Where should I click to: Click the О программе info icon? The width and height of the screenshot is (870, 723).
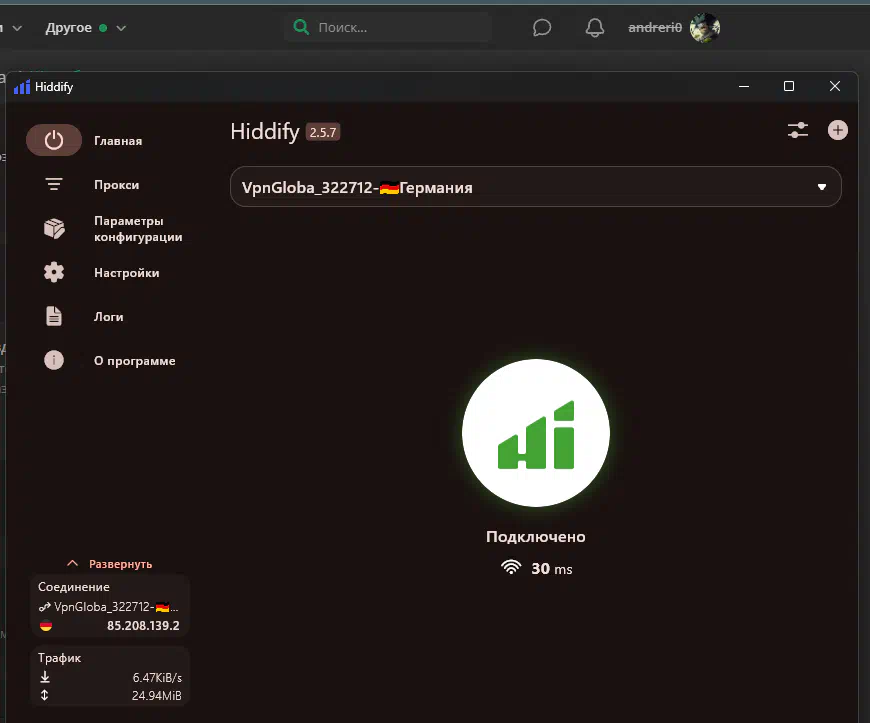click(x=54, y=360)
